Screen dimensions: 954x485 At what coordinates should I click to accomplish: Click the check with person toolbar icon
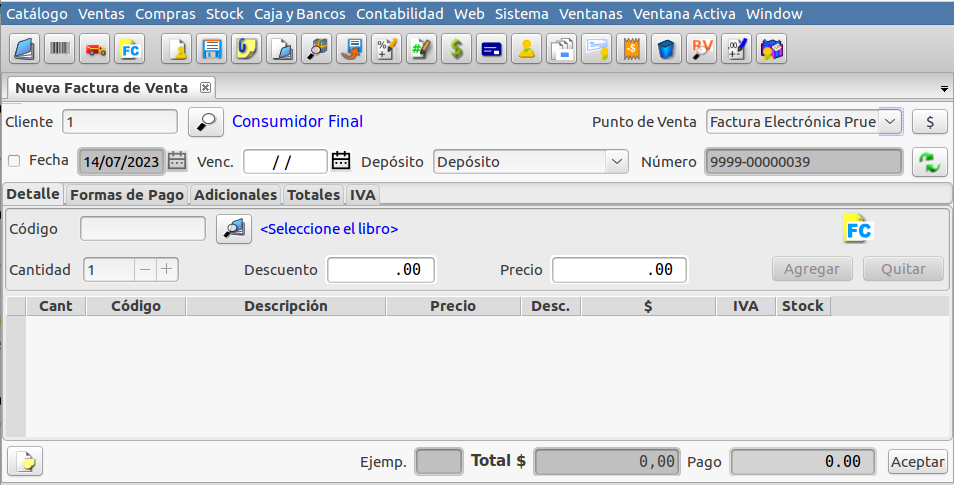tap(596, 49)
